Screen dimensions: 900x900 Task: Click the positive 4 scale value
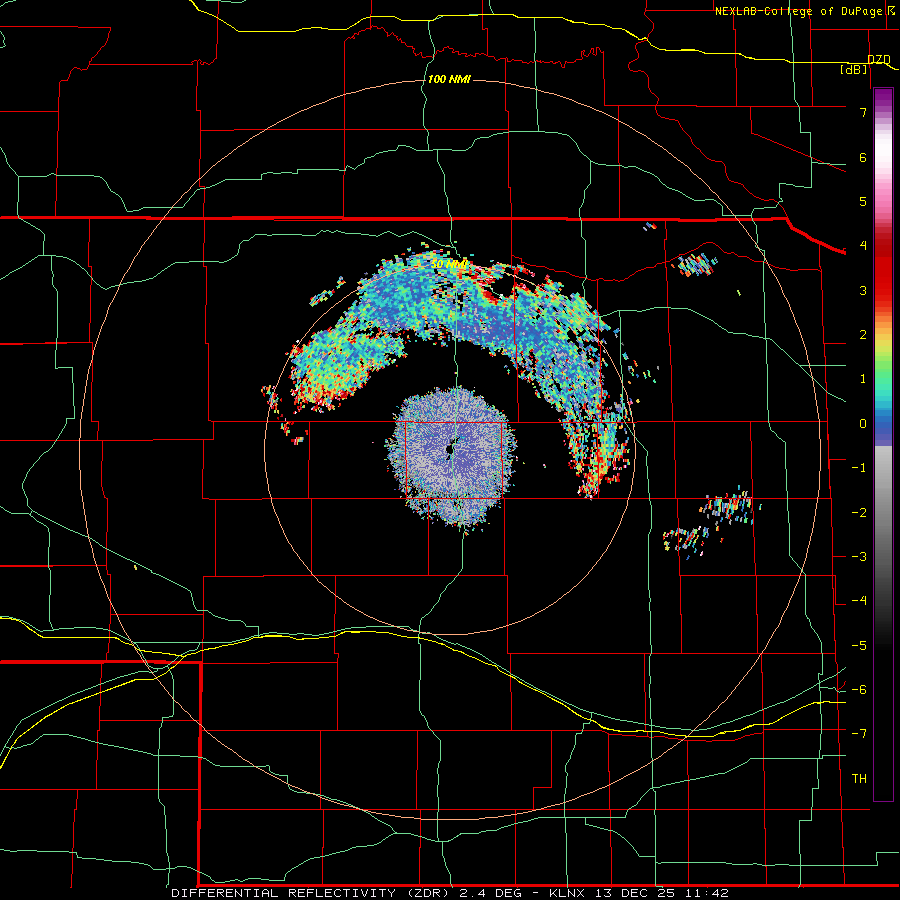863,246
